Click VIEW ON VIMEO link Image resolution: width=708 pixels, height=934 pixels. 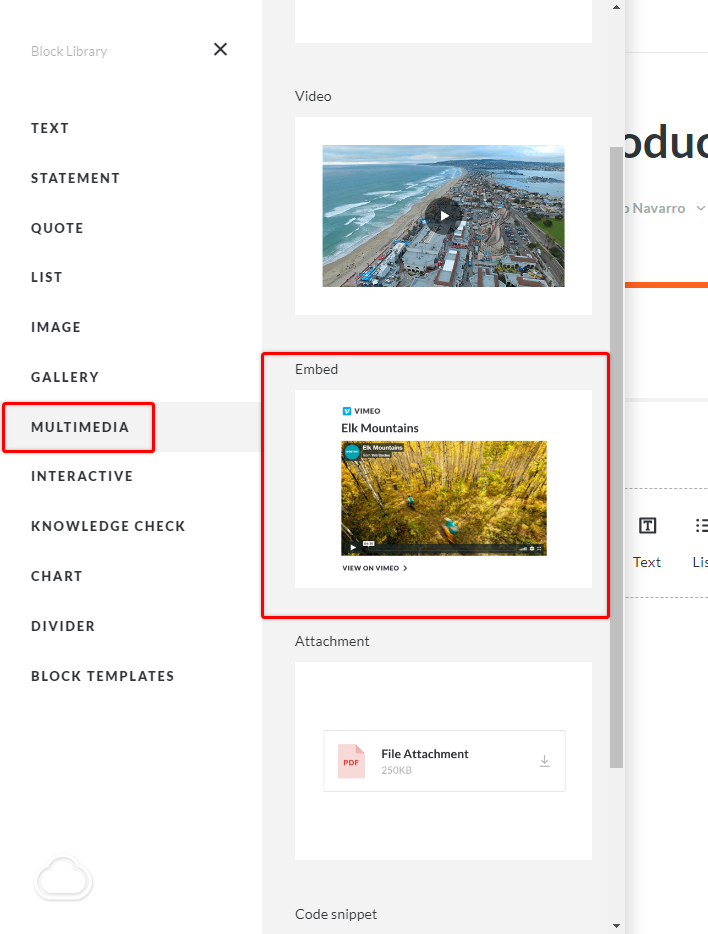pyautogui.click(x=375, y=568)
